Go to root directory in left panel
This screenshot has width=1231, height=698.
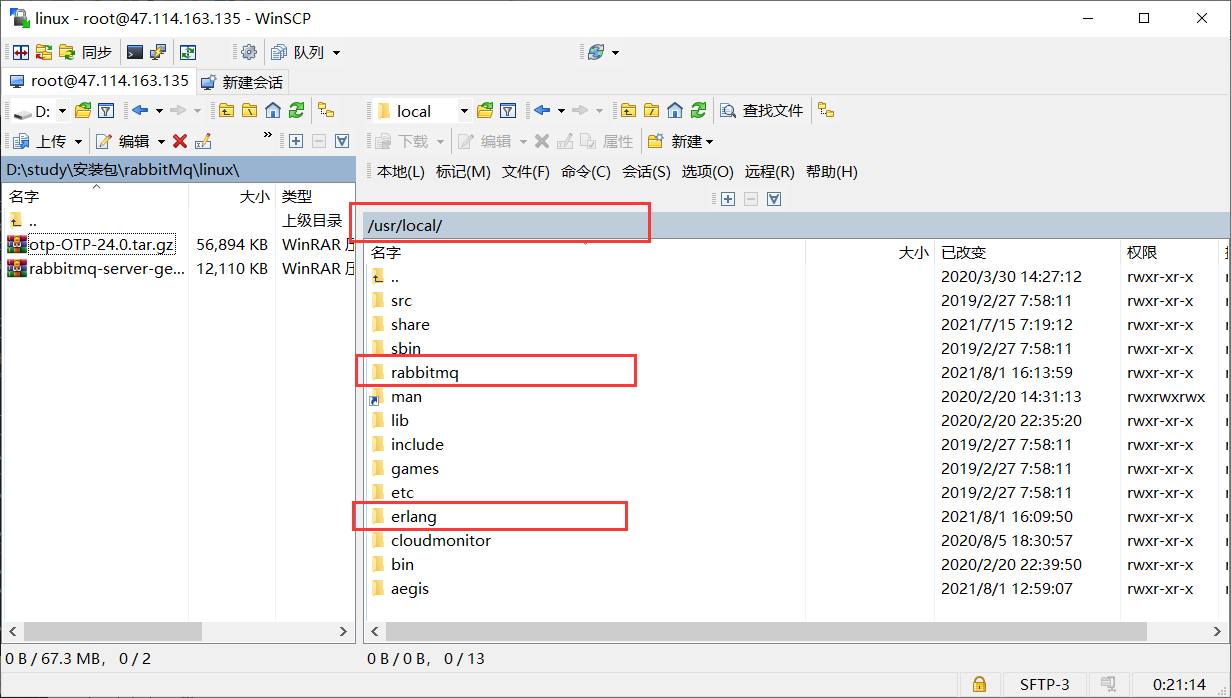tap(249, 111)
